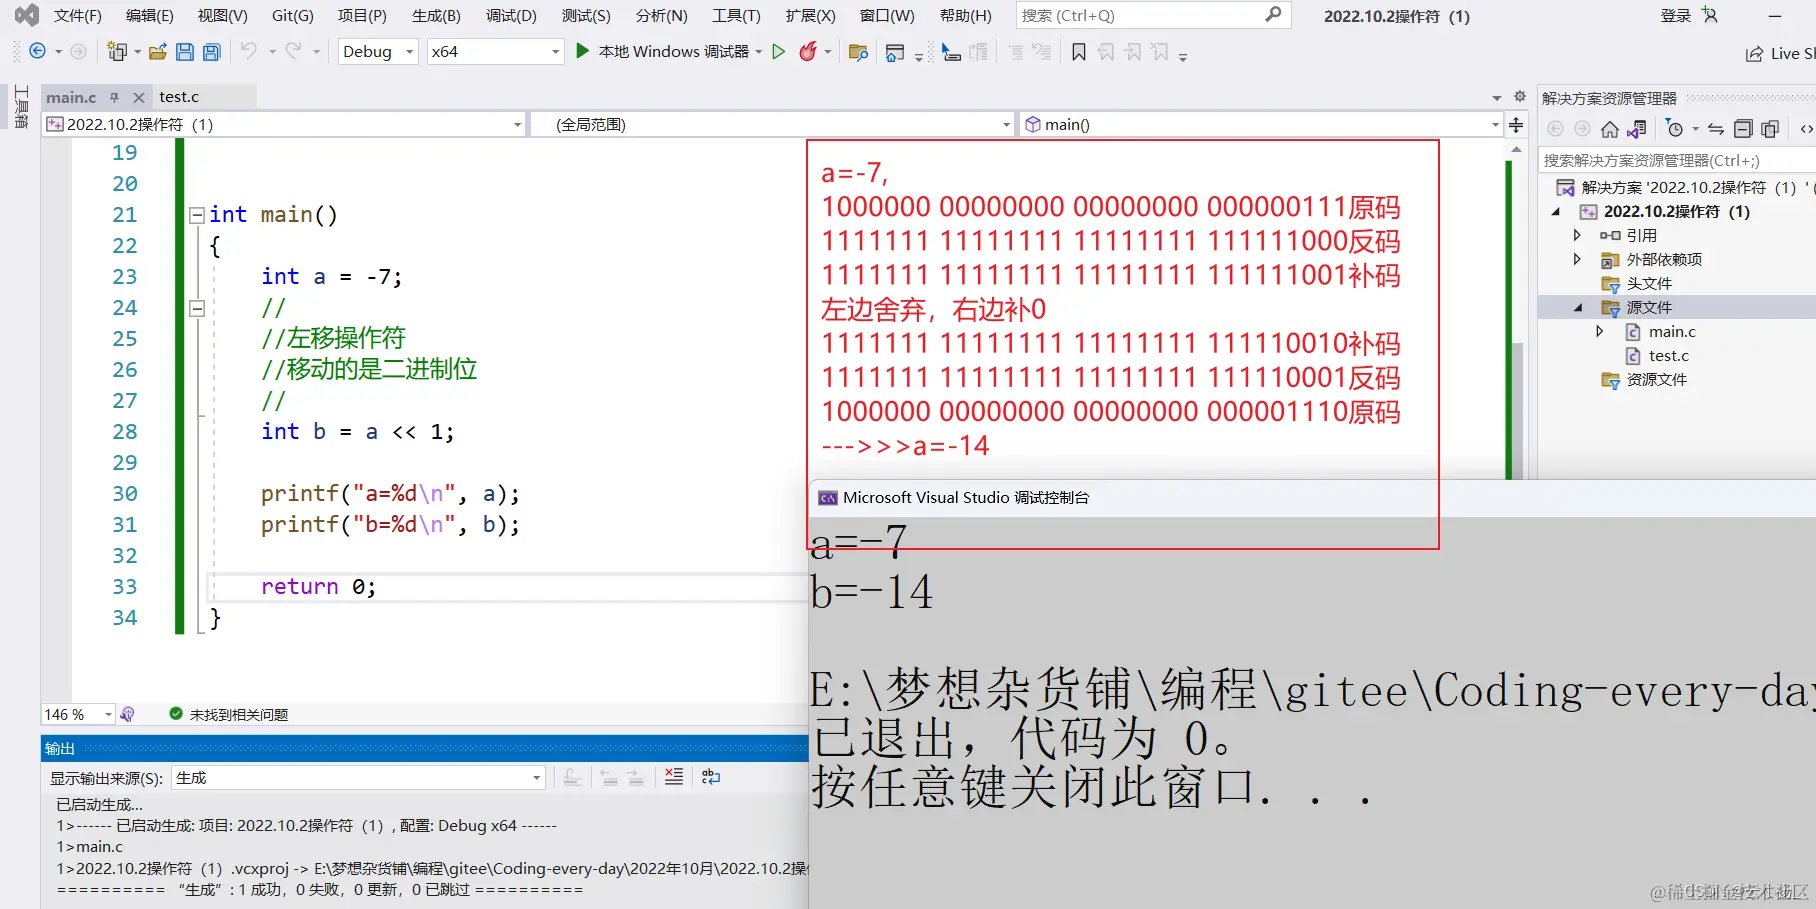
Task: Click the top search box 搜索 (Ctrl+Q)
Action: pyautogui.click(x=1153, y=15)
